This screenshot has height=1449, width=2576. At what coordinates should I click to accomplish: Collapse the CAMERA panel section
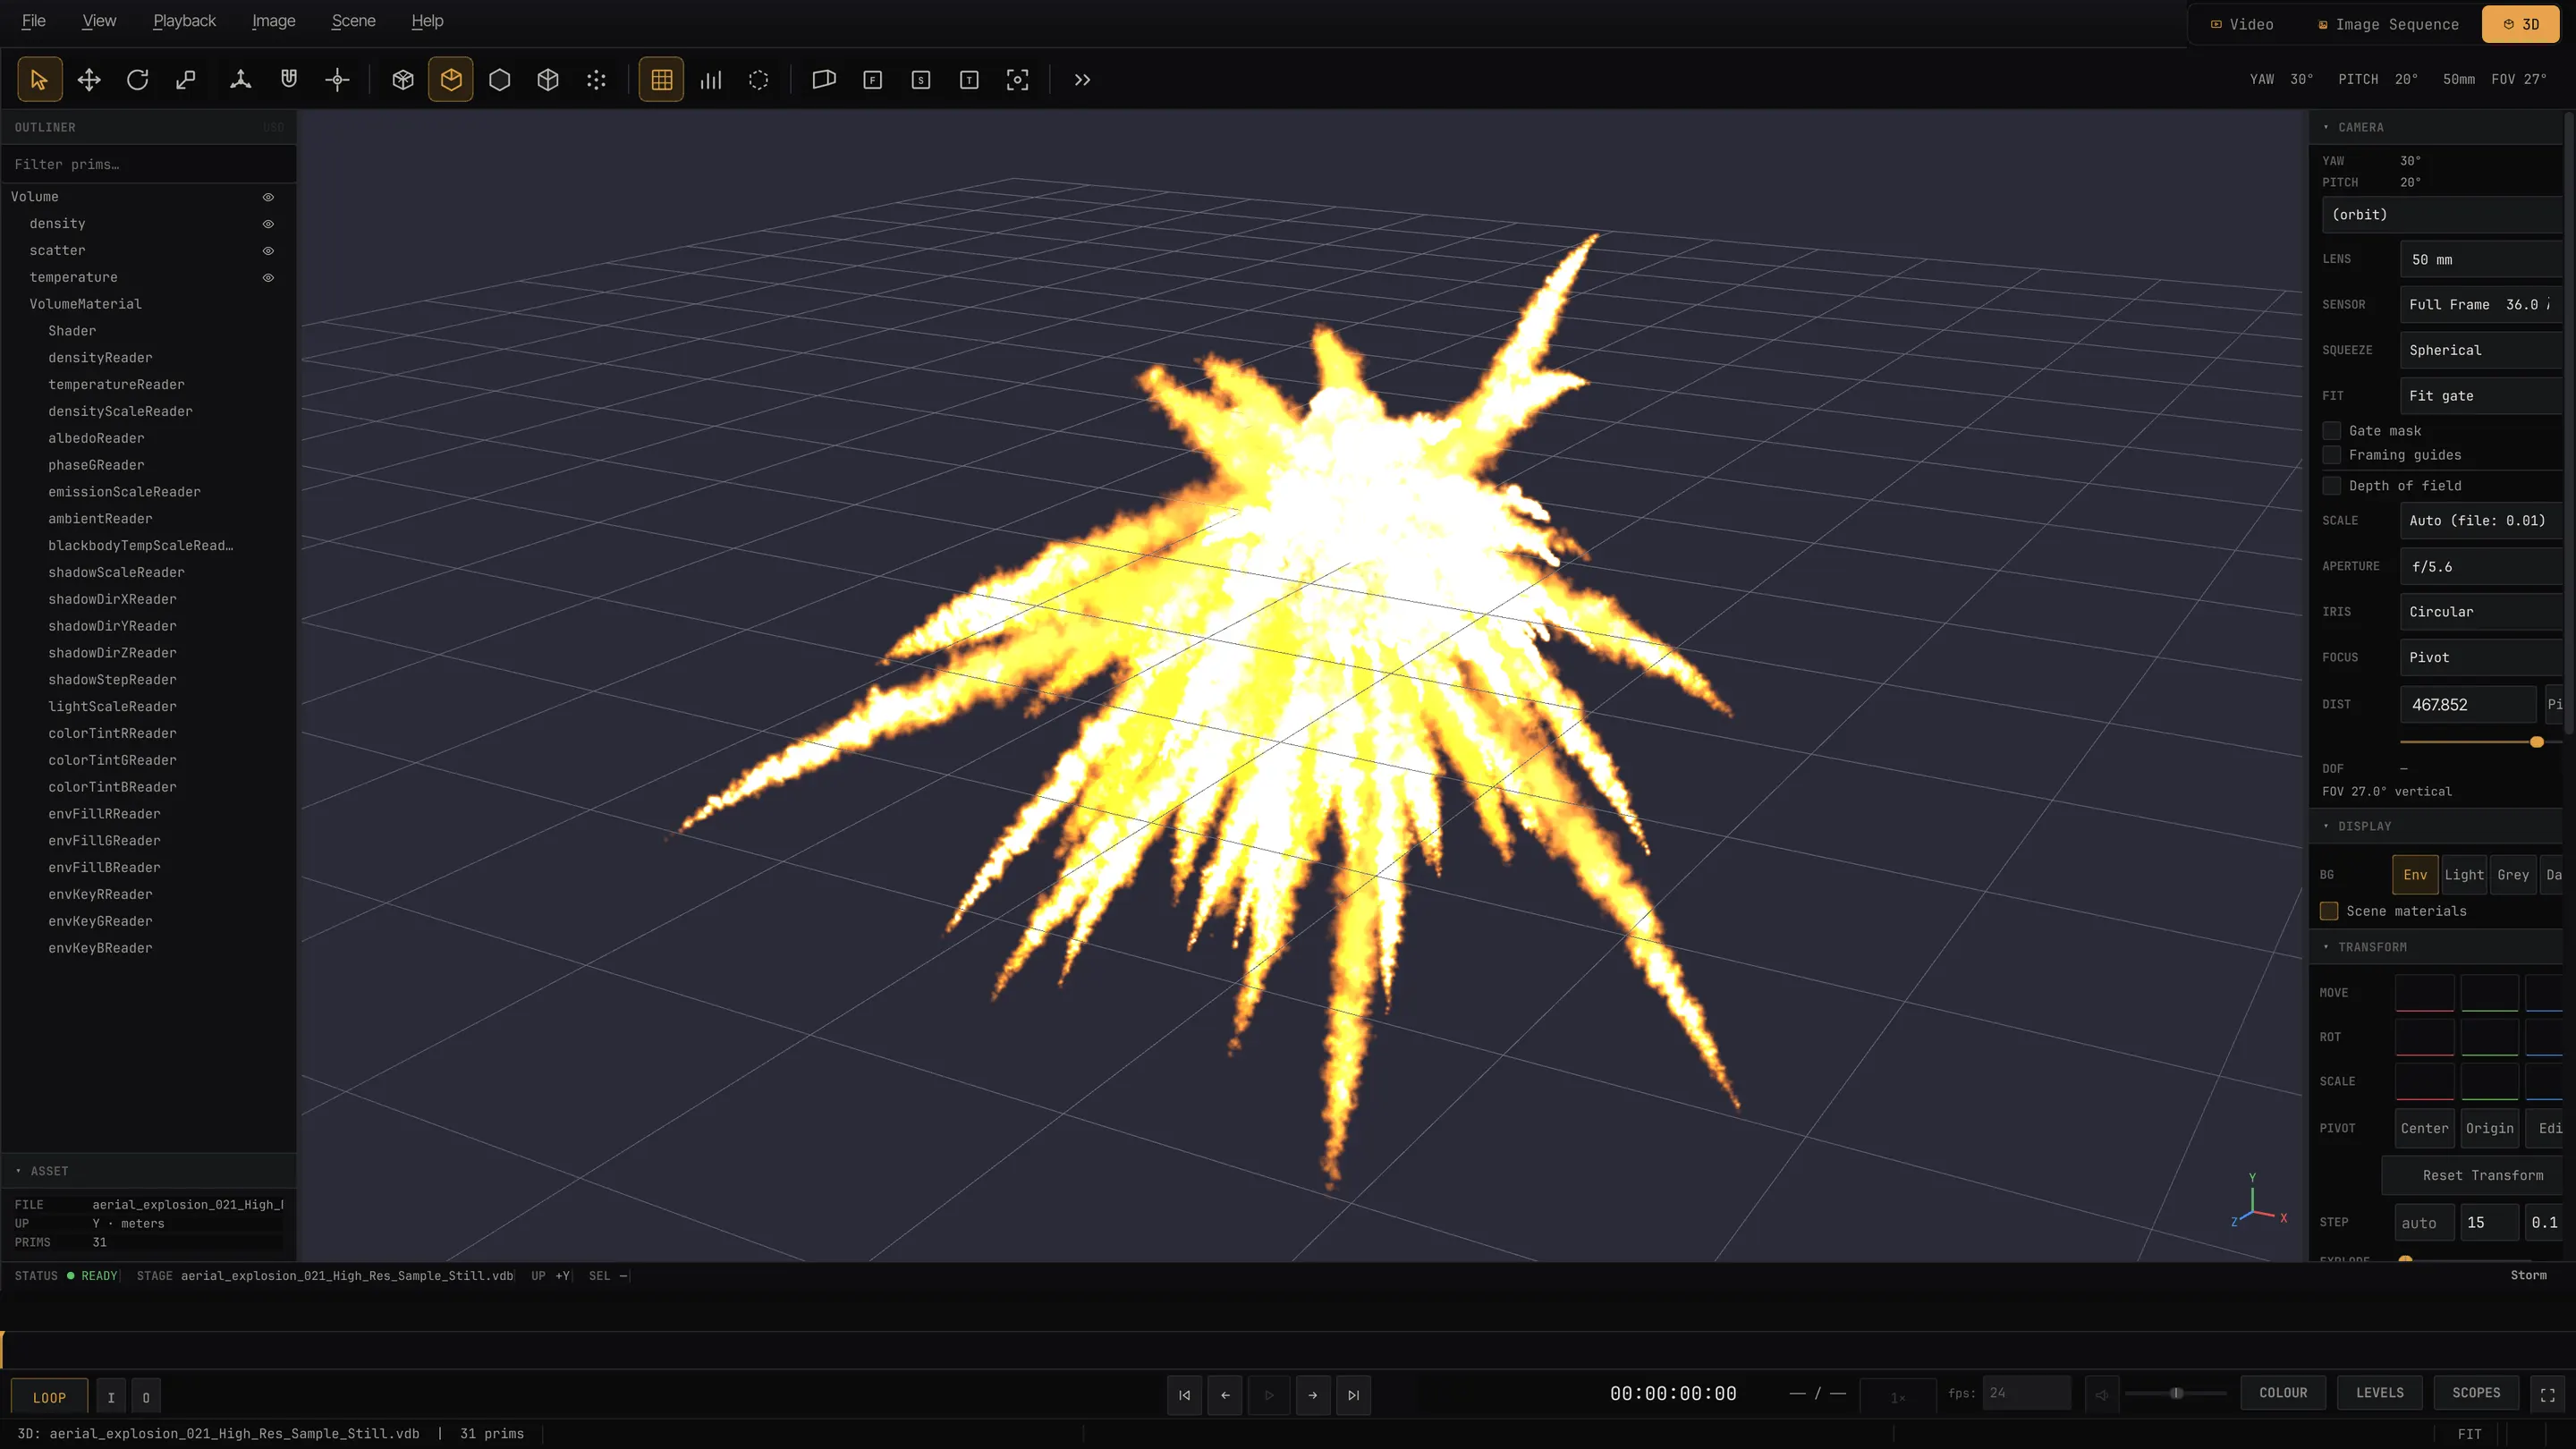coord(2436,127)
